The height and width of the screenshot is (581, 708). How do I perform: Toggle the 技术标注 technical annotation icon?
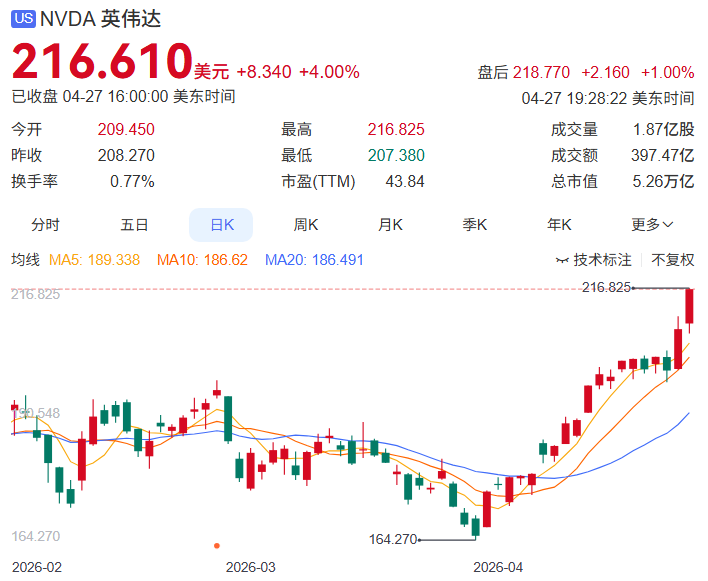564,260
